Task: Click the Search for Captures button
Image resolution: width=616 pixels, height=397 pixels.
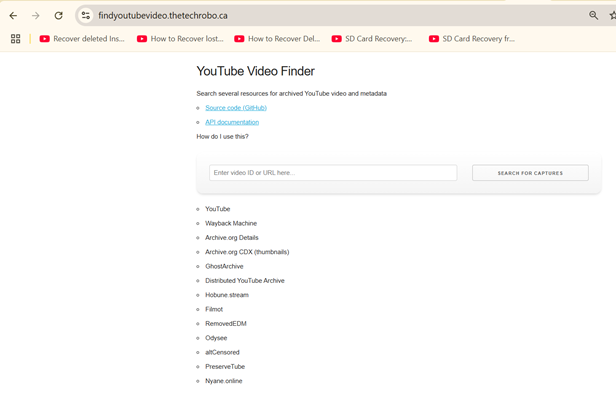Action: point(530,173)
